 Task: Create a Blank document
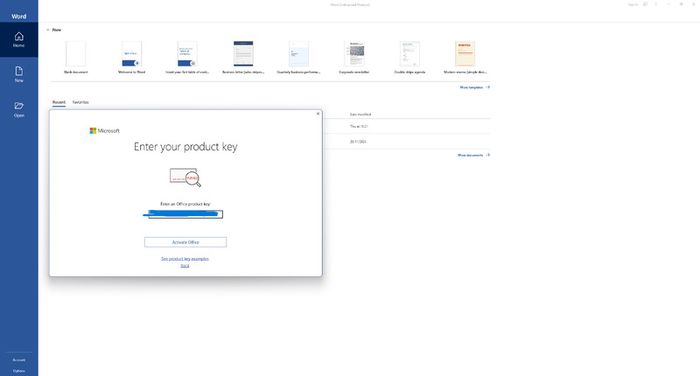pos(75,57)
